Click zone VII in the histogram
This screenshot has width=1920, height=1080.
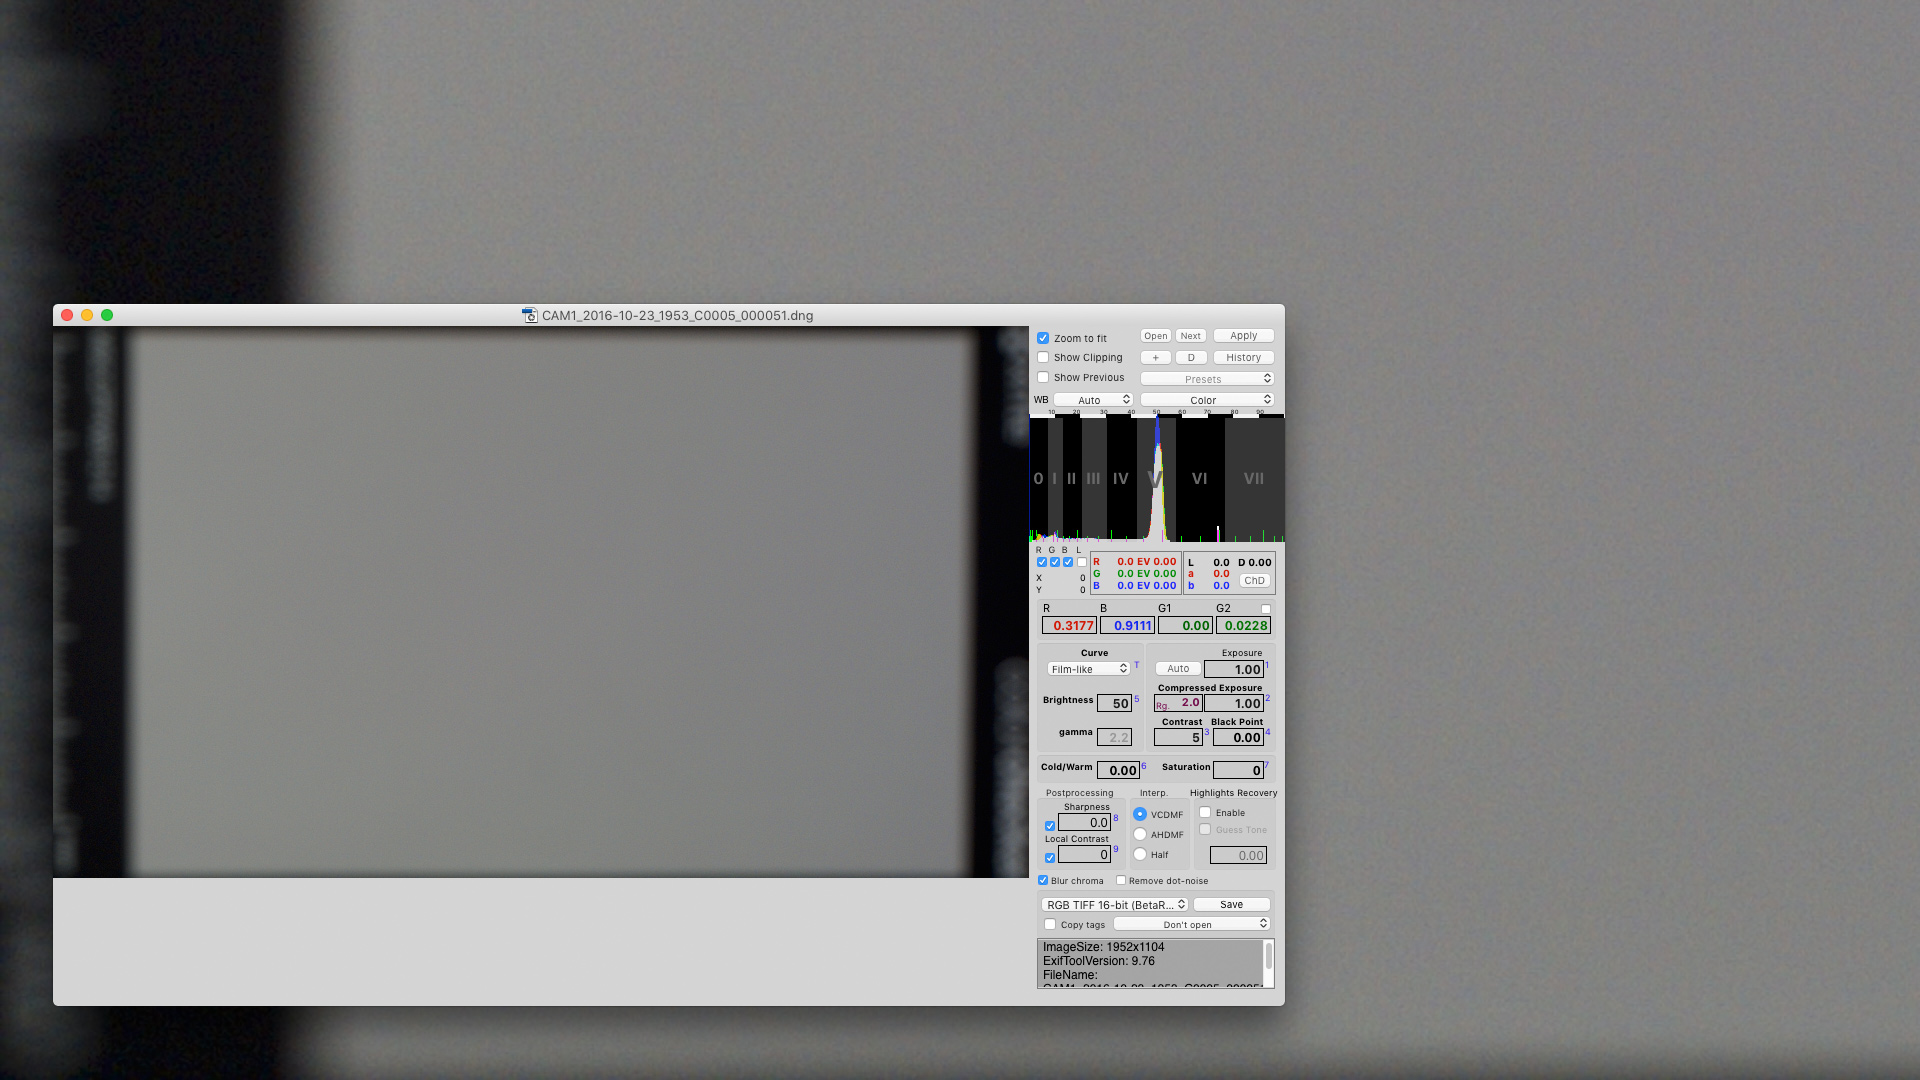[x=1254, y=479]
